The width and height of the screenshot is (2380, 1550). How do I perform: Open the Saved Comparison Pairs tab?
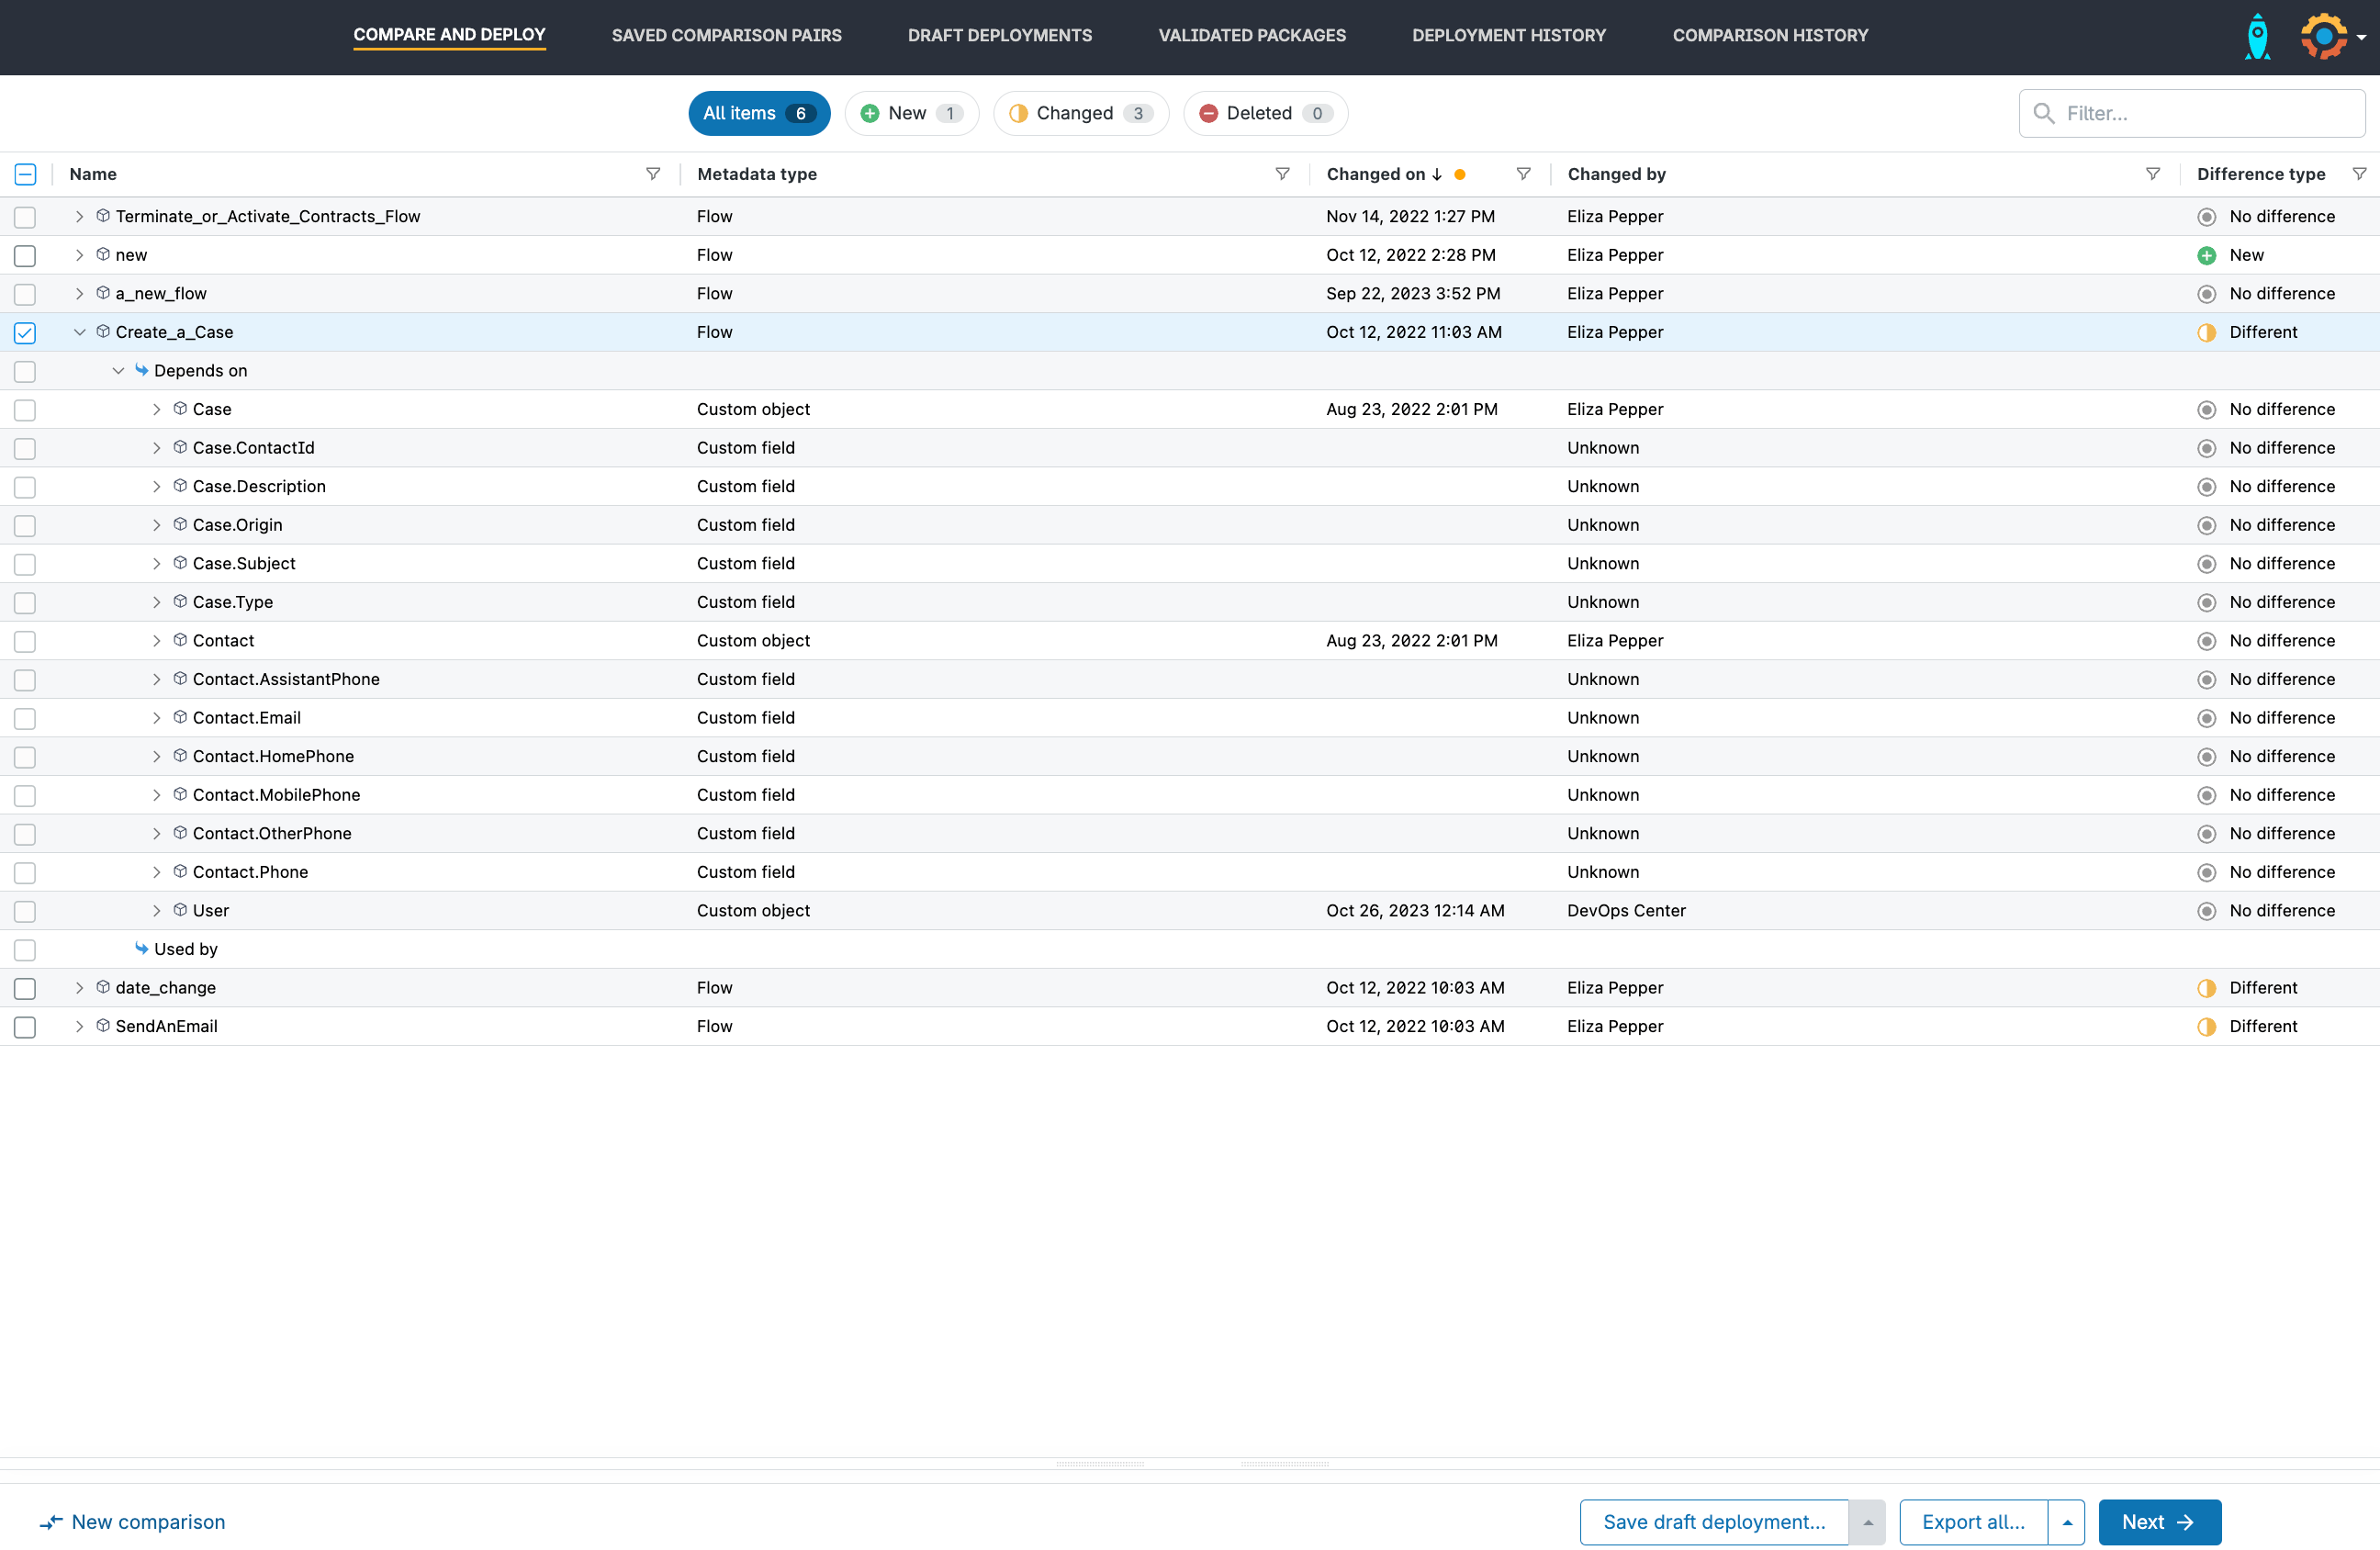(x=726, y=35)
